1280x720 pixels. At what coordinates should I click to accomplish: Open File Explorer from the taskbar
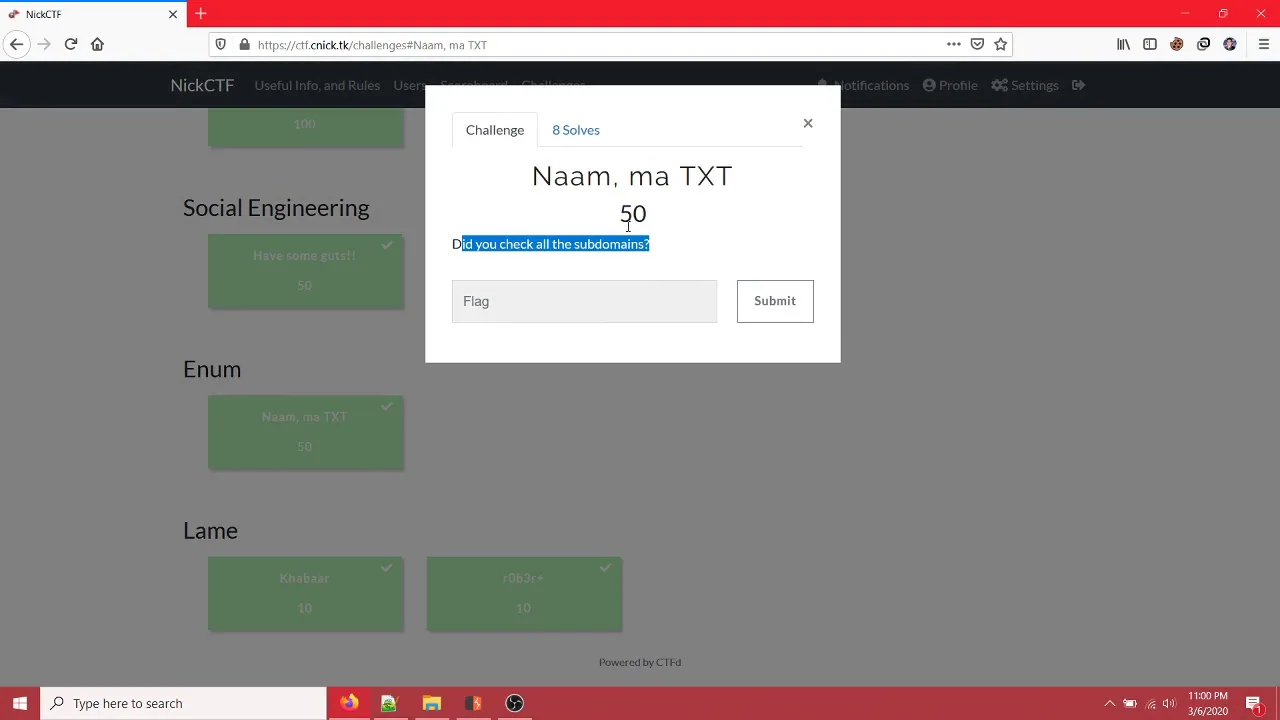point(432,703)
